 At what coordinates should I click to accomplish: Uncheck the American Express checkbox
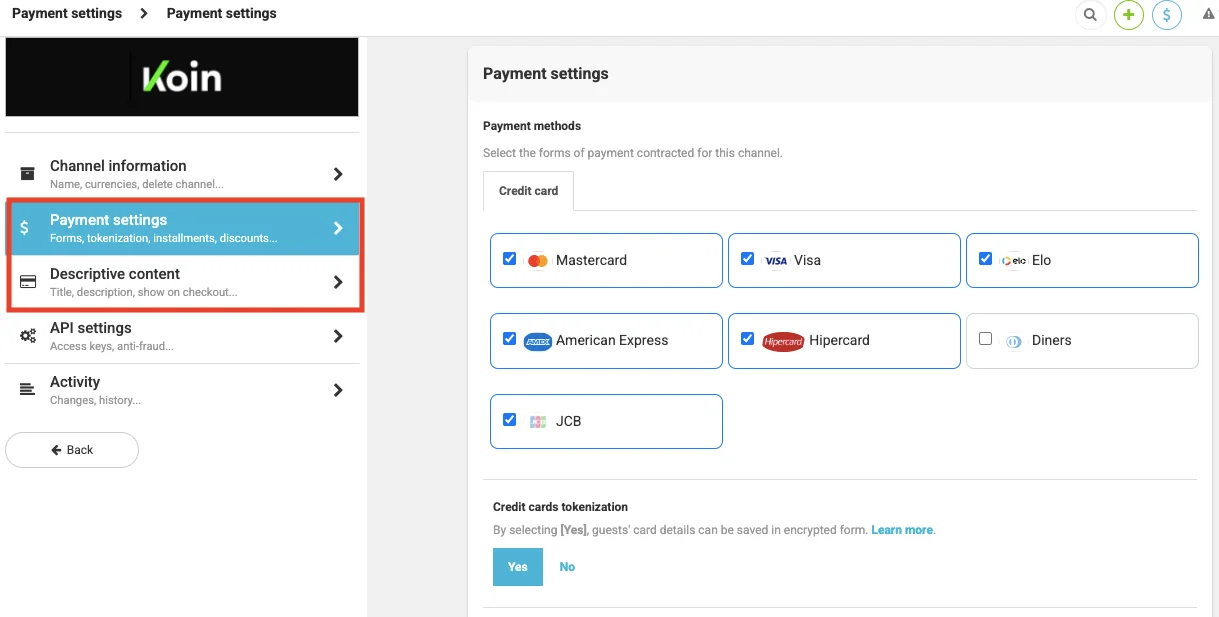[x=510, y=339]
